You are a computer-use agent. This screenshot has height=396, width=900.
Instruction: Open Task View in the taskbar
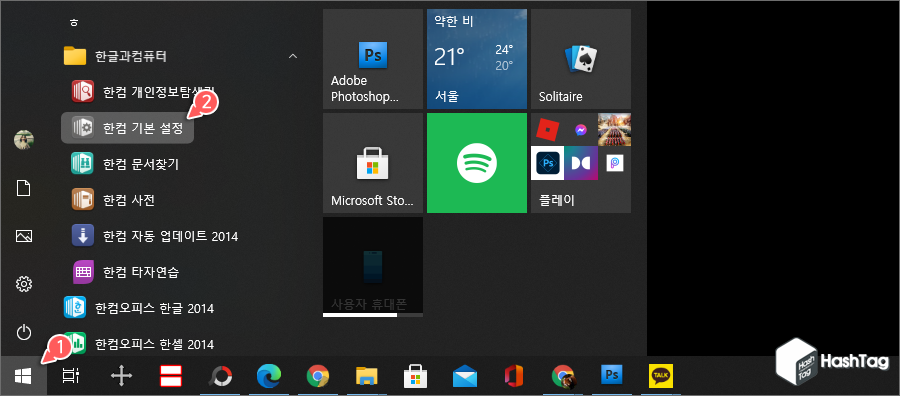coord(71,376)
